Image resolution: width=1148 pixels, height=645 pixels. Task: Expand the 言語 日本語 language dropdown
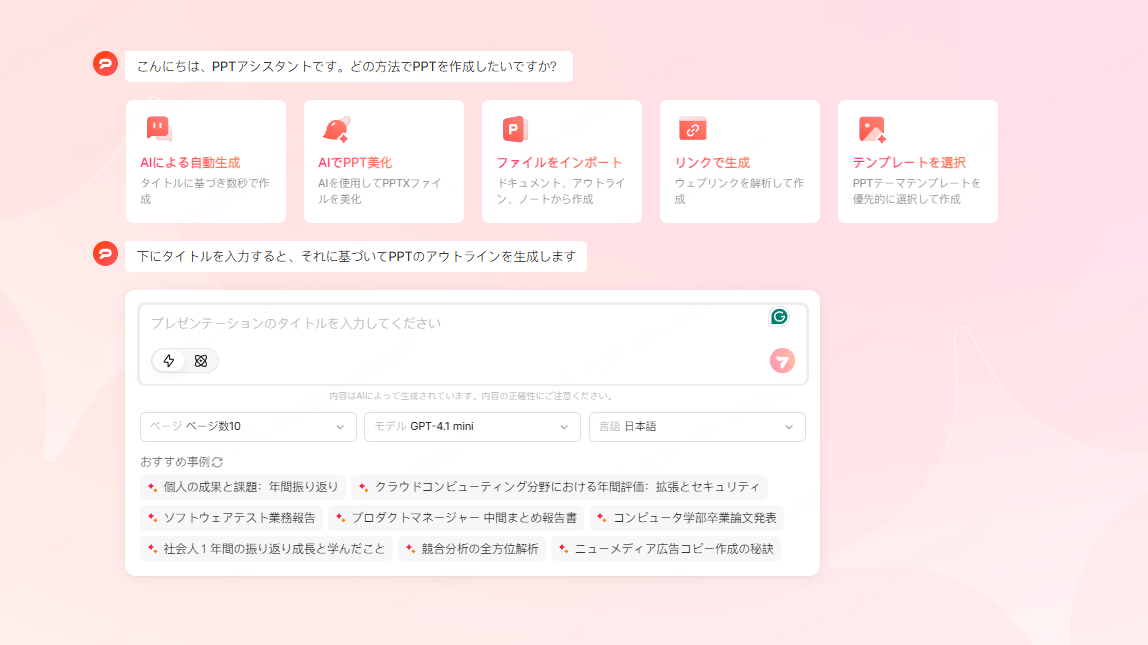[697, 427]
